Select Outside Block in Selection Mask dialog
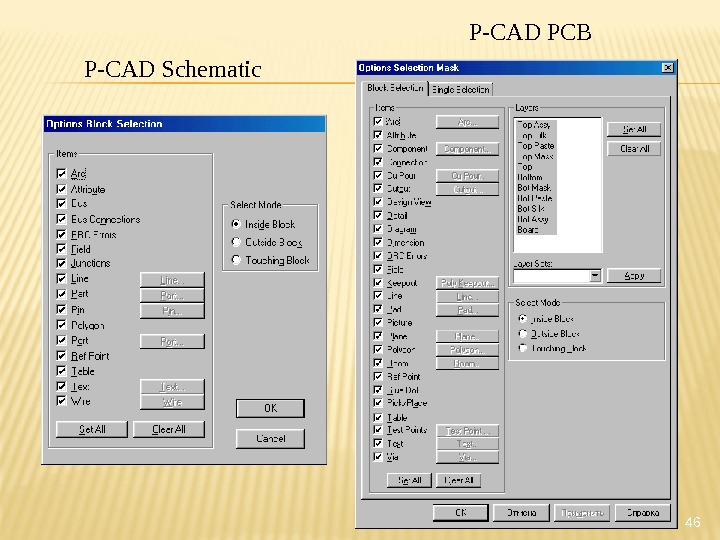Image resolution: width=720 pixels, height=540 pixels. click(522, 333)
